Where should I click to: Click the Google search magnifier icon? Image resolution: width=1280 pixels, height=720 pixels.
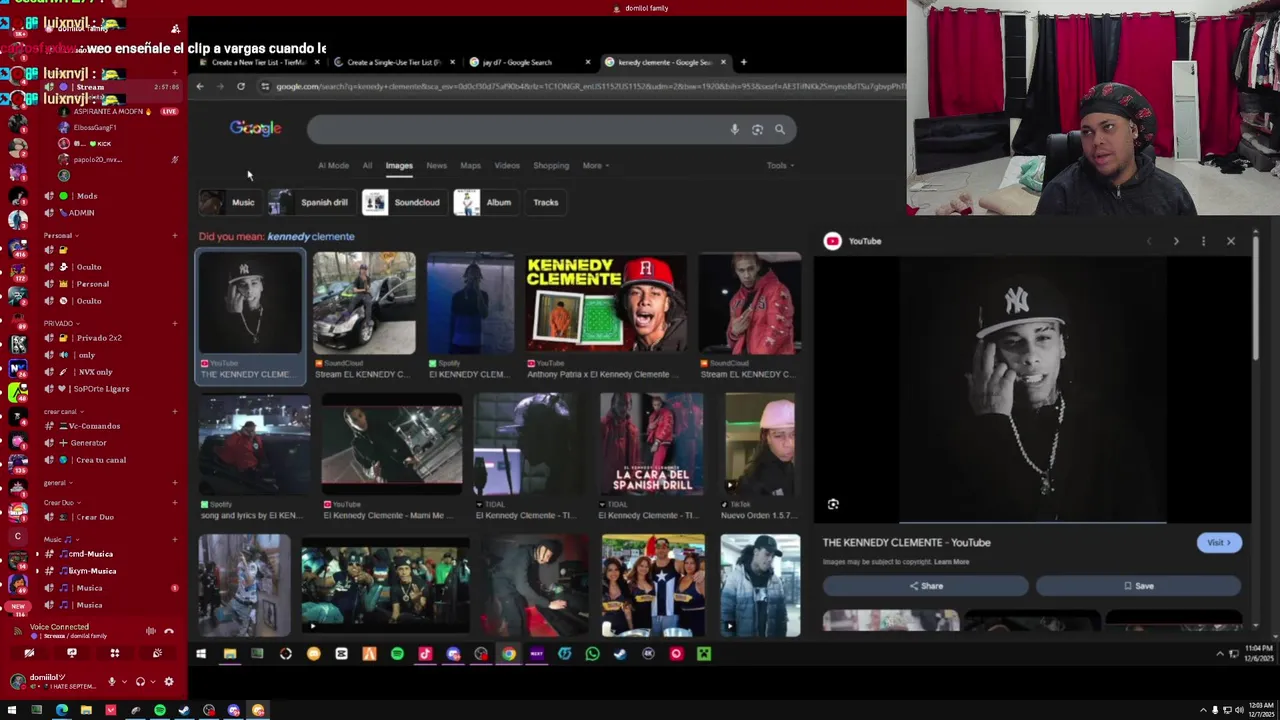click(x=780, y=129)
